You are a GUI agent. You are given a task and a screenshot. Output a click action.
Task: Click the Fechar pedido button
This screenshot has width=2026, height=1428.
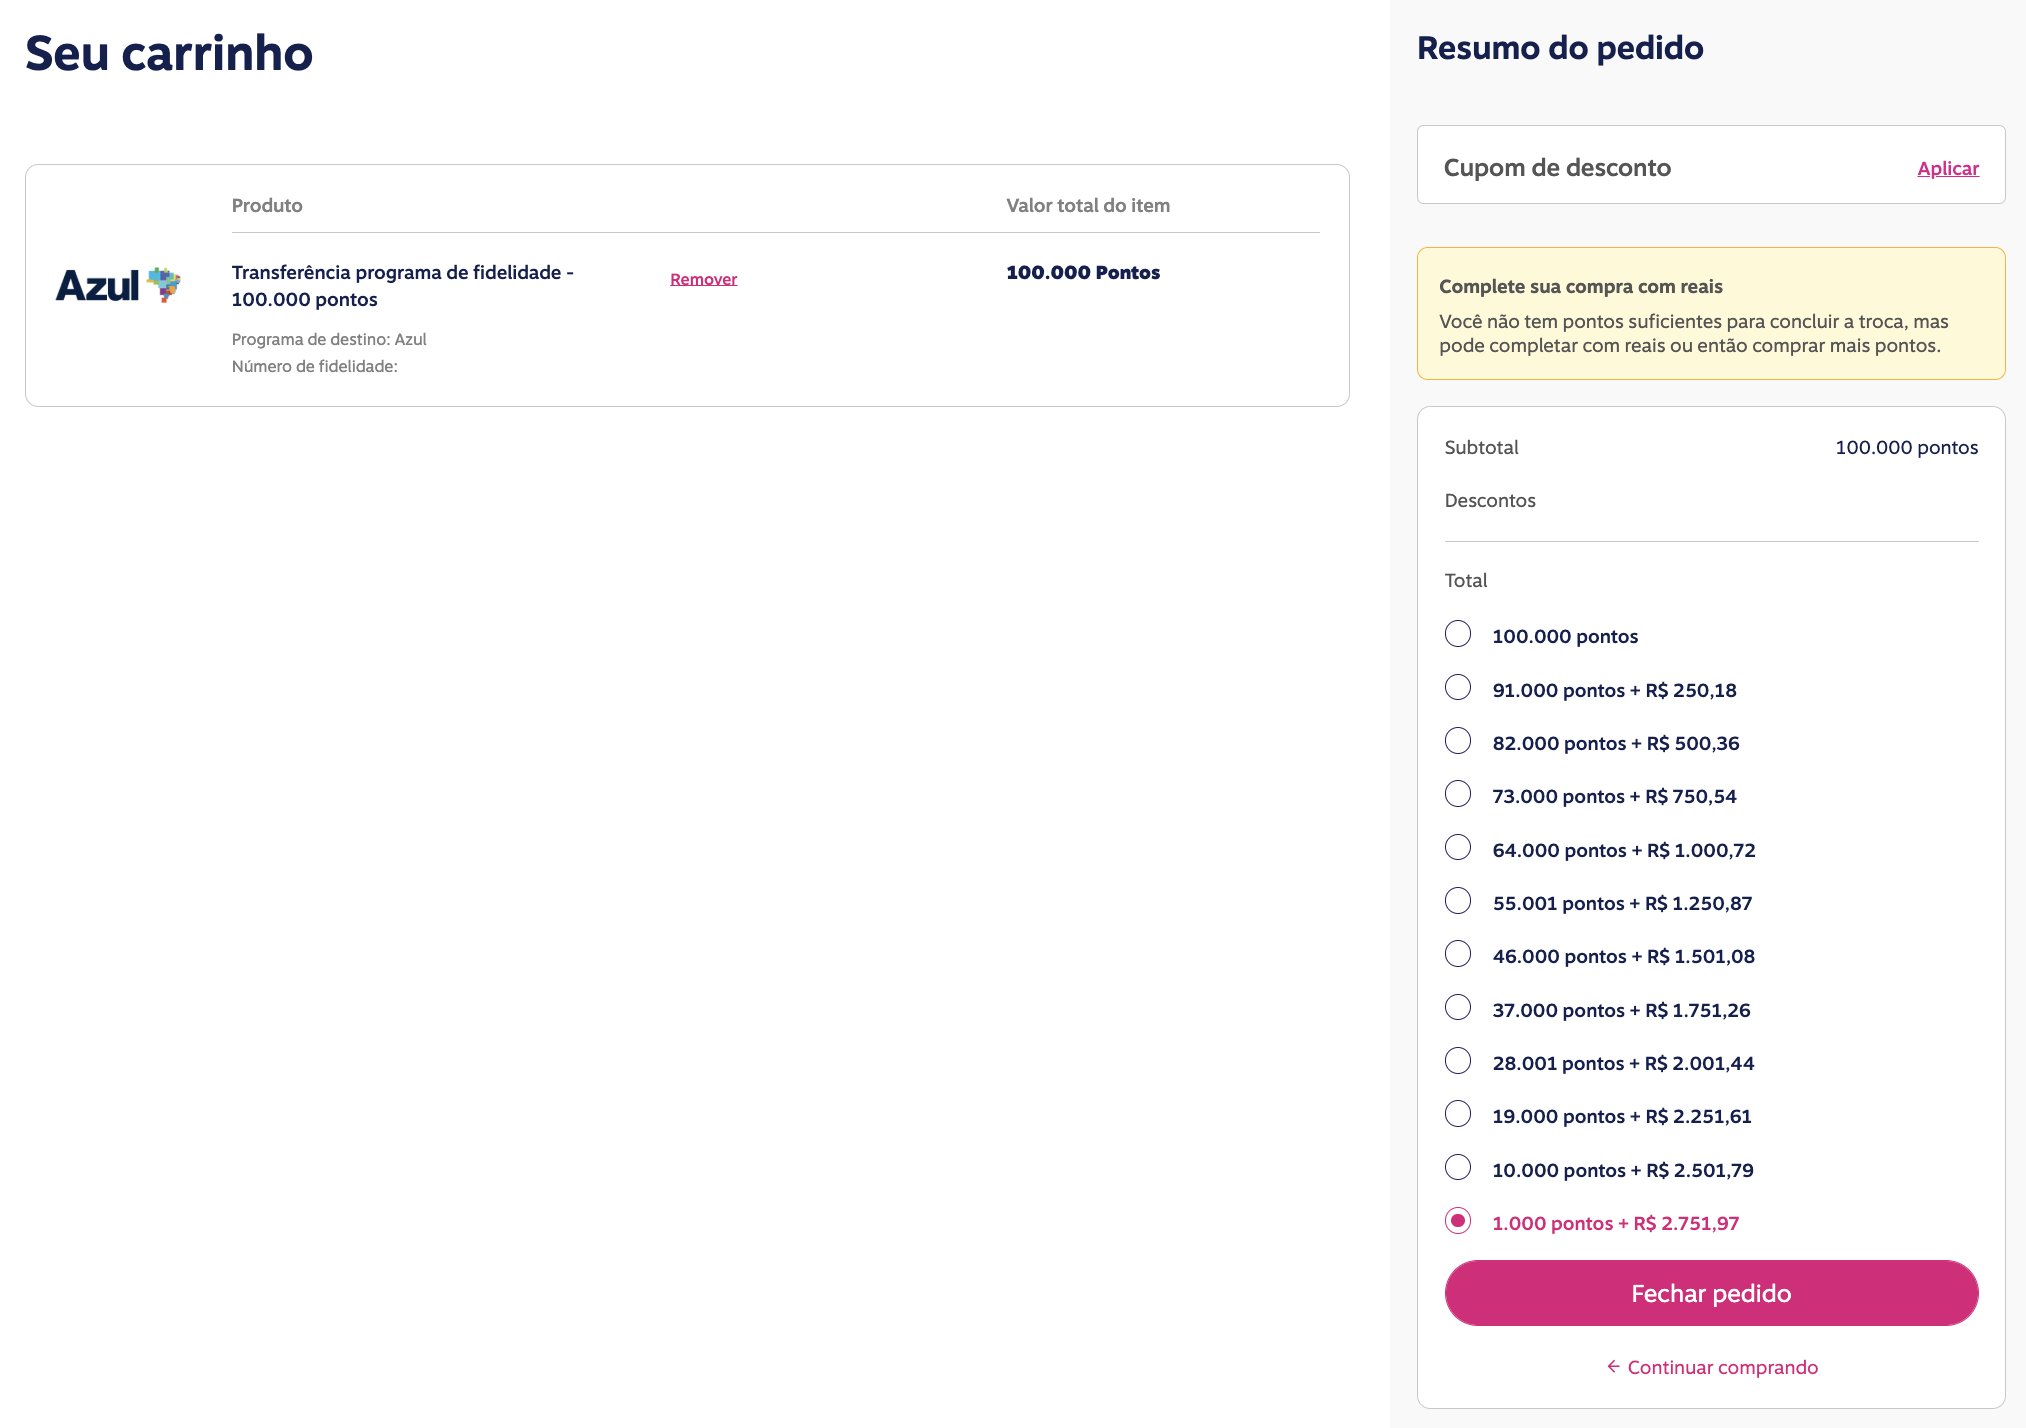coord(1711,1293)
